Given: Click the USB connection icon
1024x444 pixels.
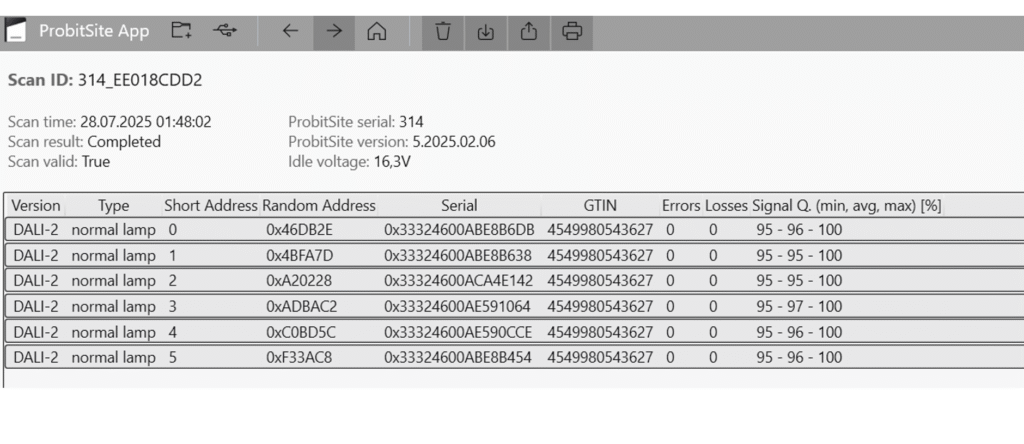Looking at the screenshot, I should [225, 31].
